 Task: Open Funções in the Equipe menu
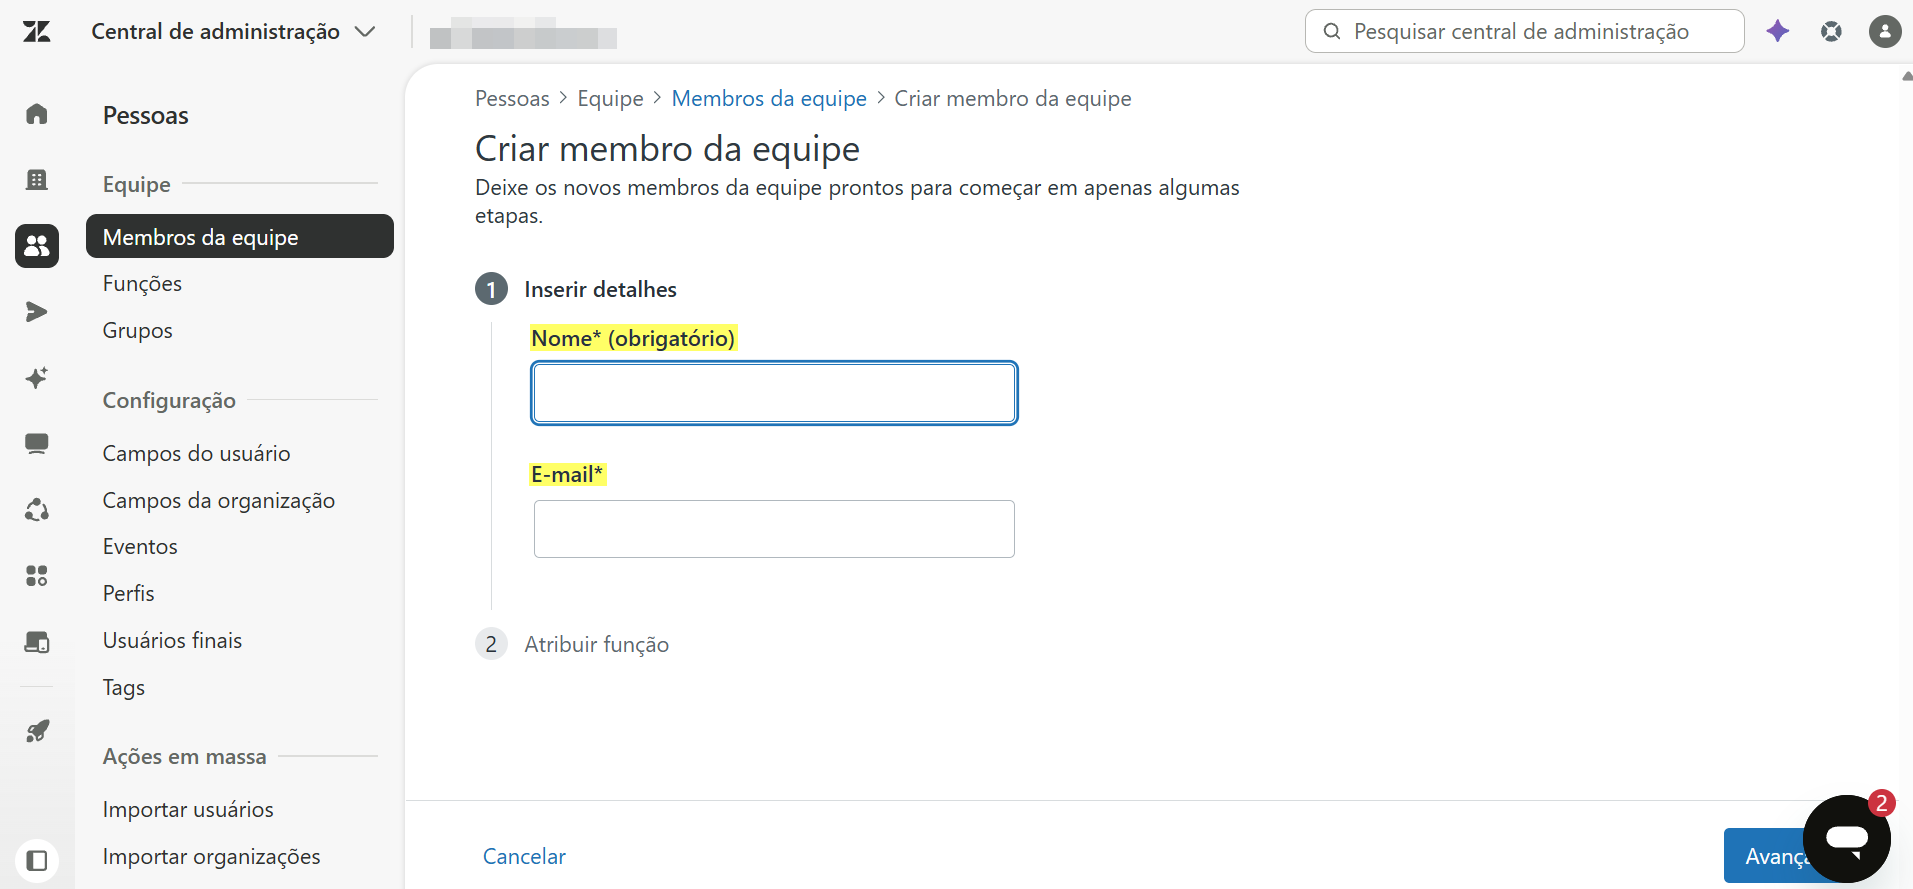[x=142, y=284]
